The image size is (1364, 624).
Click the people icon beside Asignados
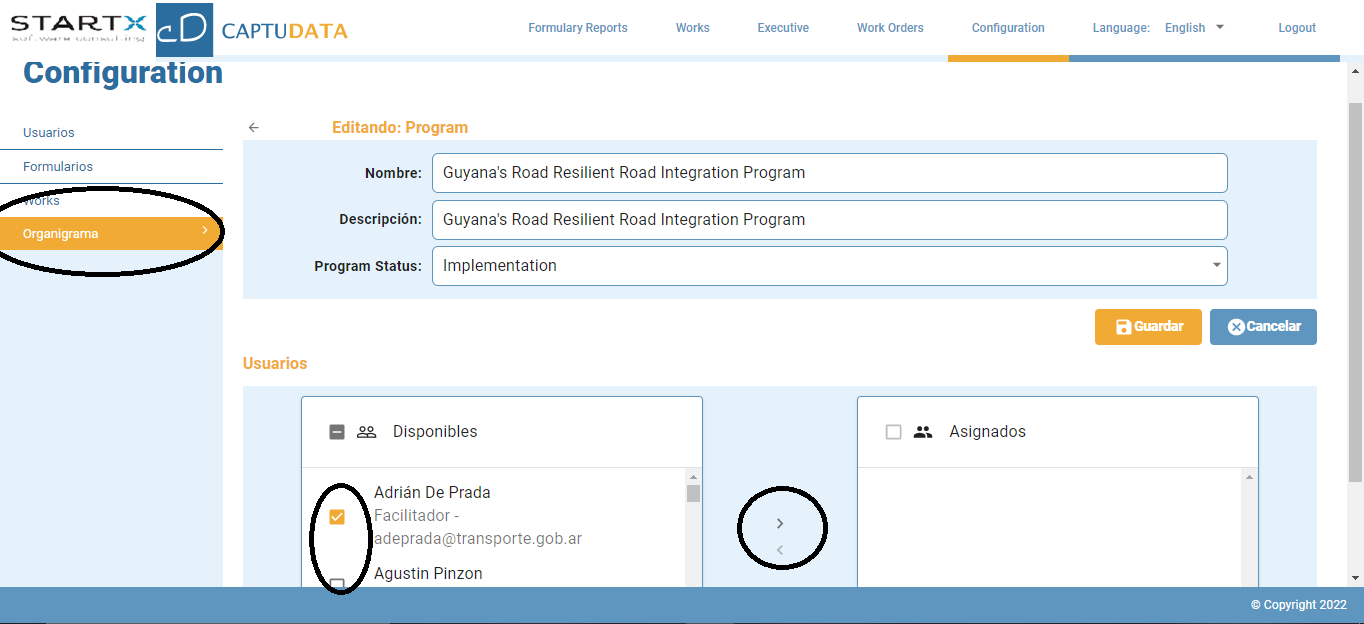[x=923, y=432]
